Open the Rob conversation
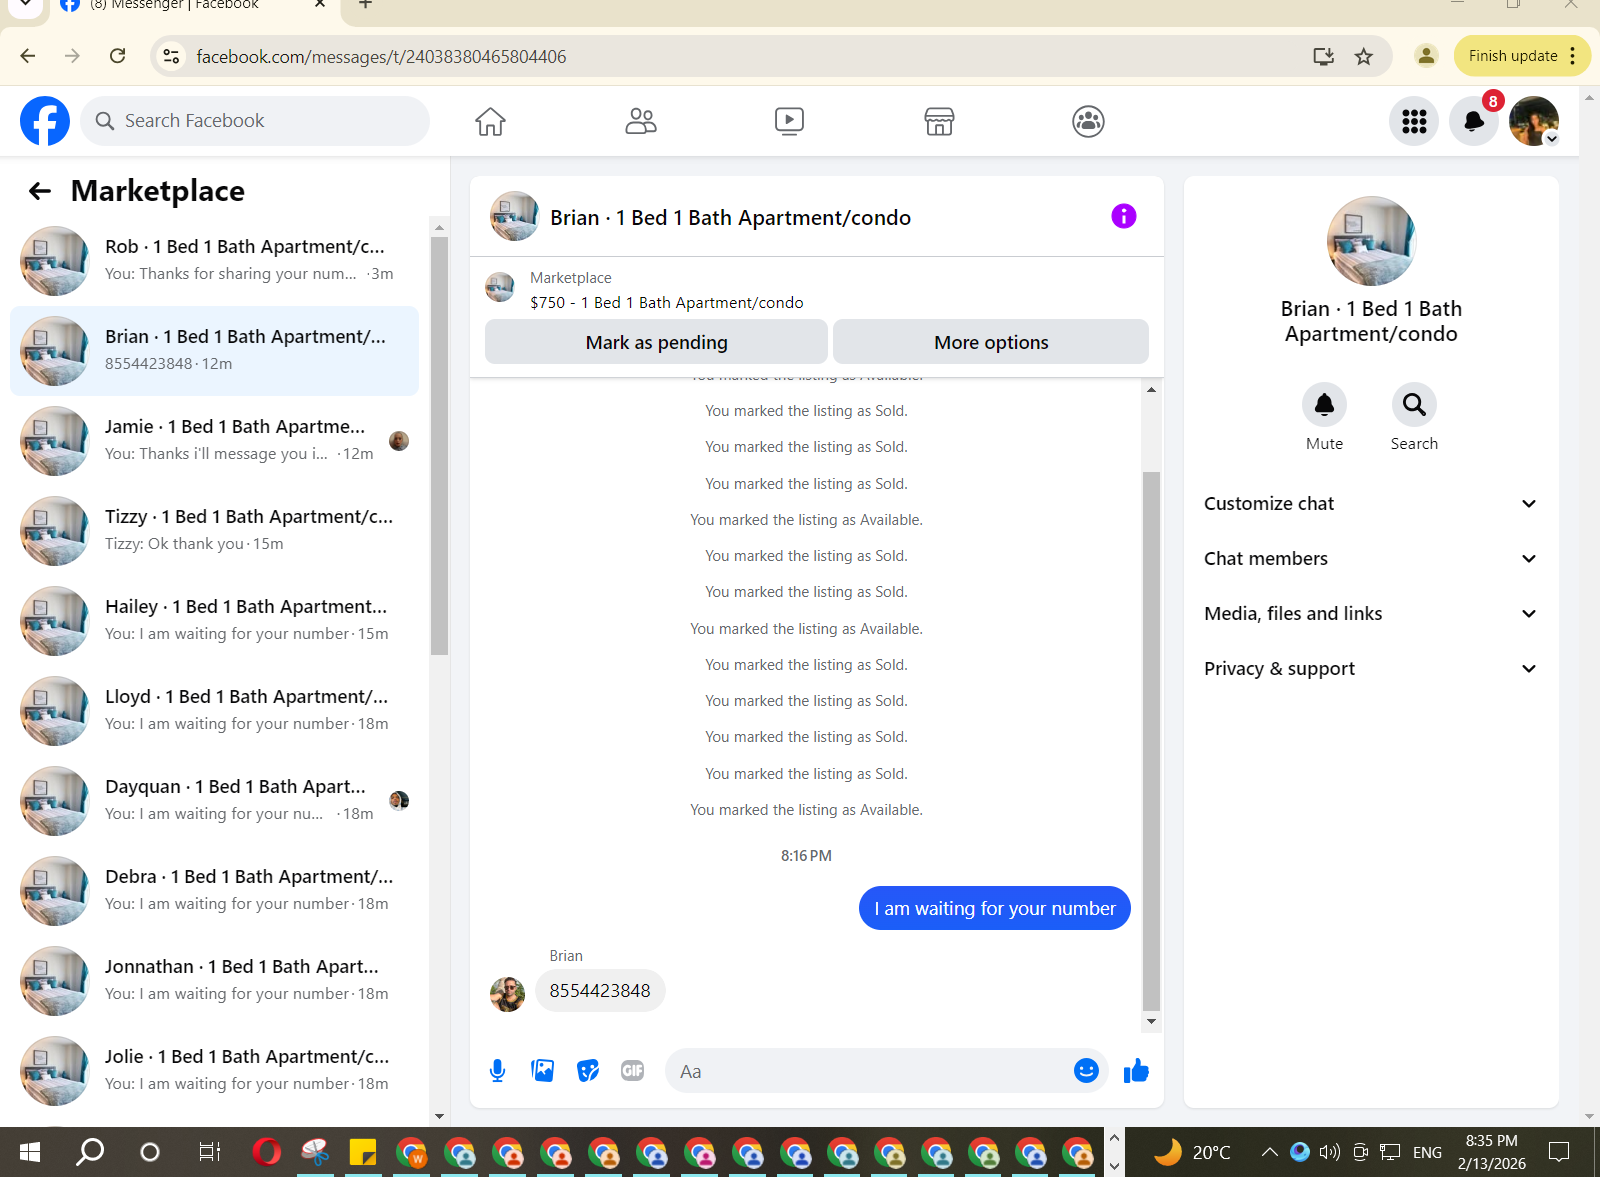 click(x=214, y=261)
